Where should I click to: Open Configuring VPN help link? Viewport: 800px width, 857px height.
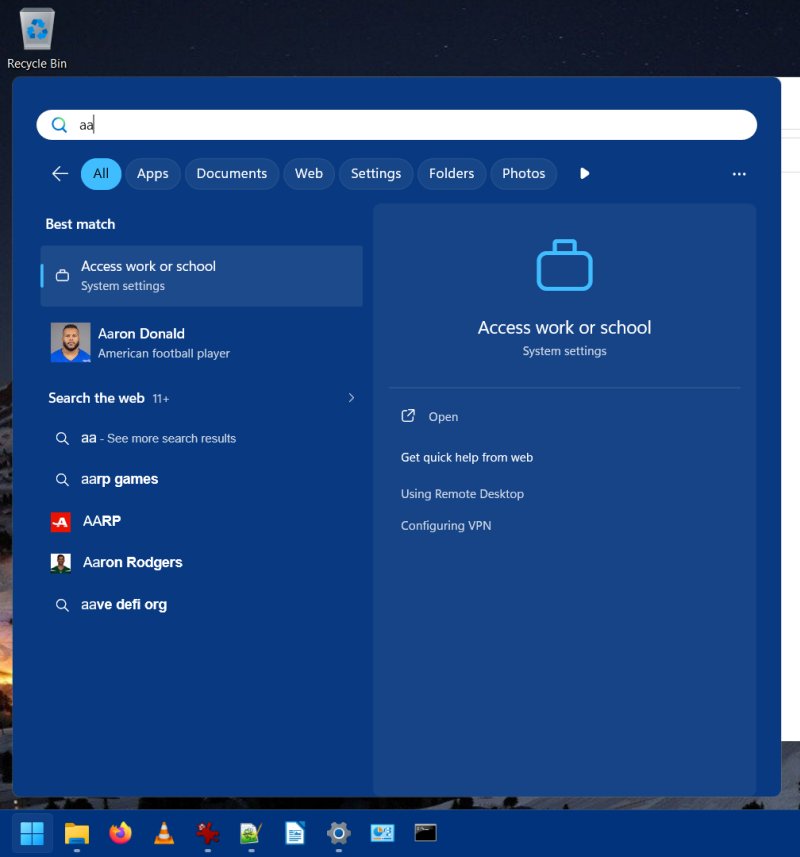446,525
